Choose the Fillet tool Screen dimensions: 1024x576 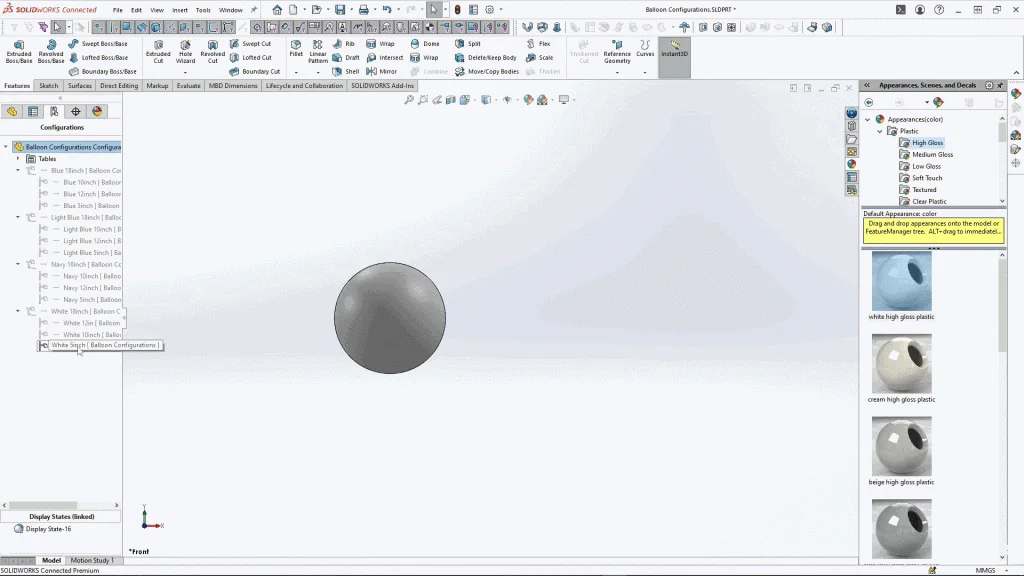[296, 49]
